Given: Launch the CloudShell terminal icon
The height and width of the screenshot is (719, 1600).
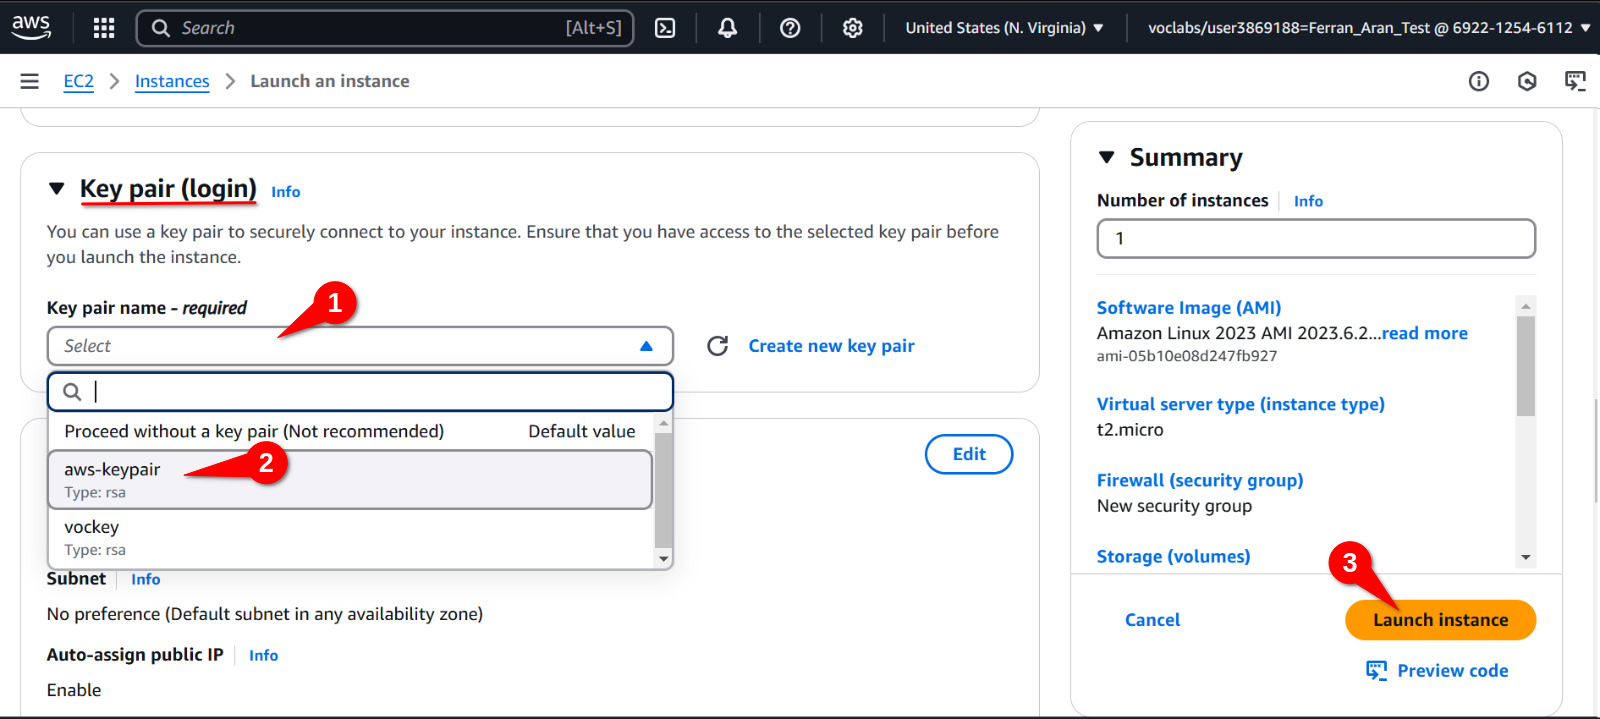Looking at the screenshot, I should coord(665,28).
